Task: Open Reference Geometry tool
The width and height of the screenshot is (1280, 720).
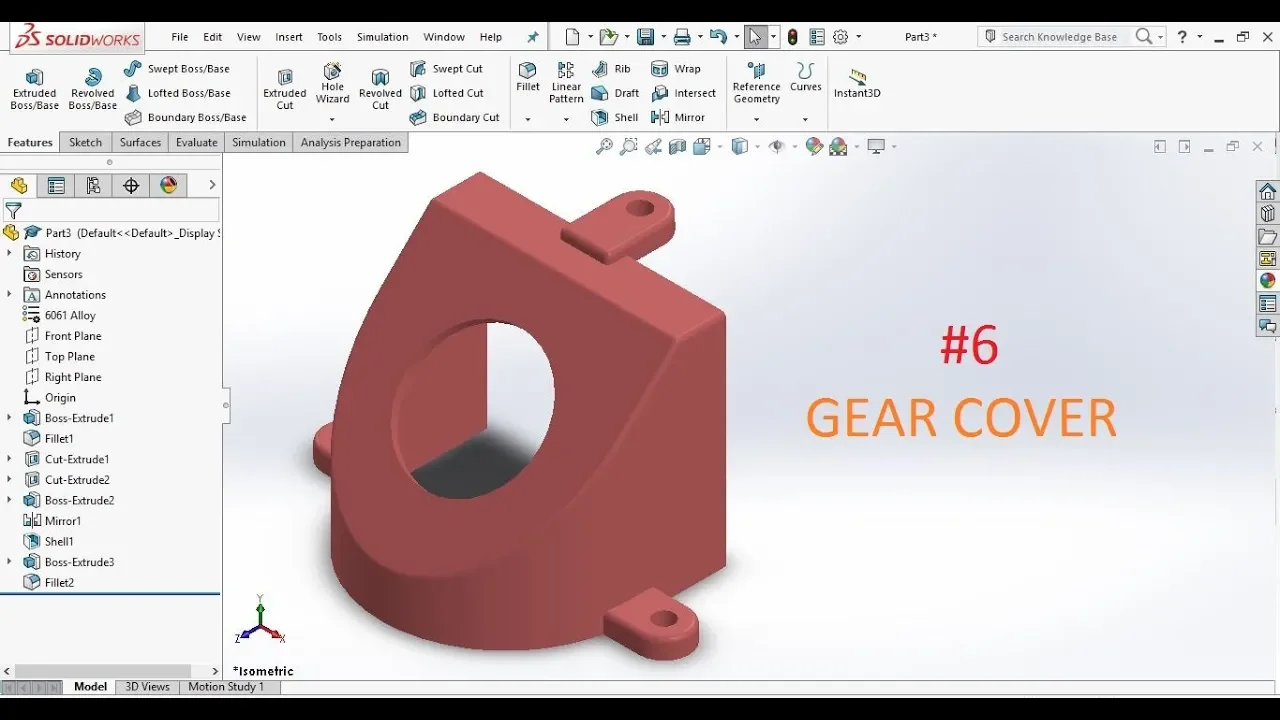Action: coord(756,83)
